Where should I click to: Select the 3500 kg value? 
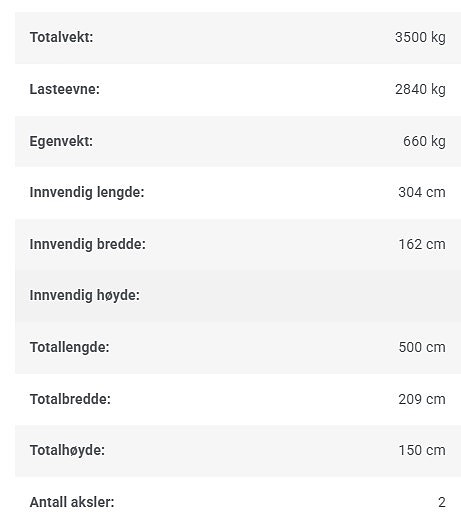pyautogui.click(x=420, y=37)
